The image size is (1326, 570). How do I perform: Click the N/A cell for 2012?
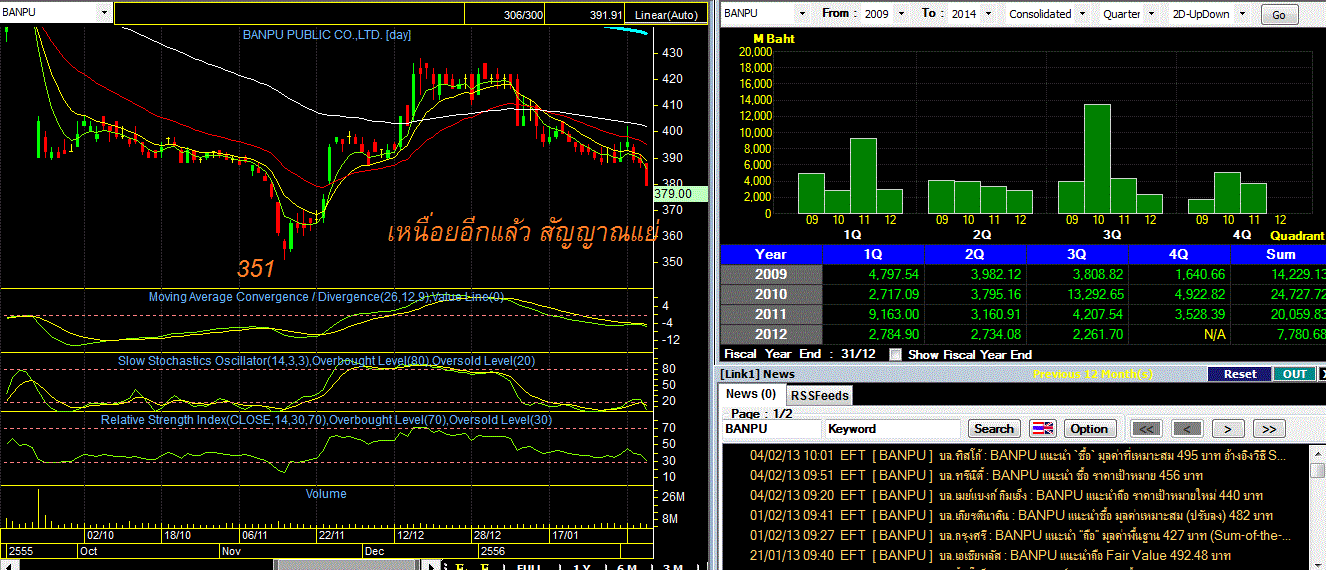point(1180,334)
